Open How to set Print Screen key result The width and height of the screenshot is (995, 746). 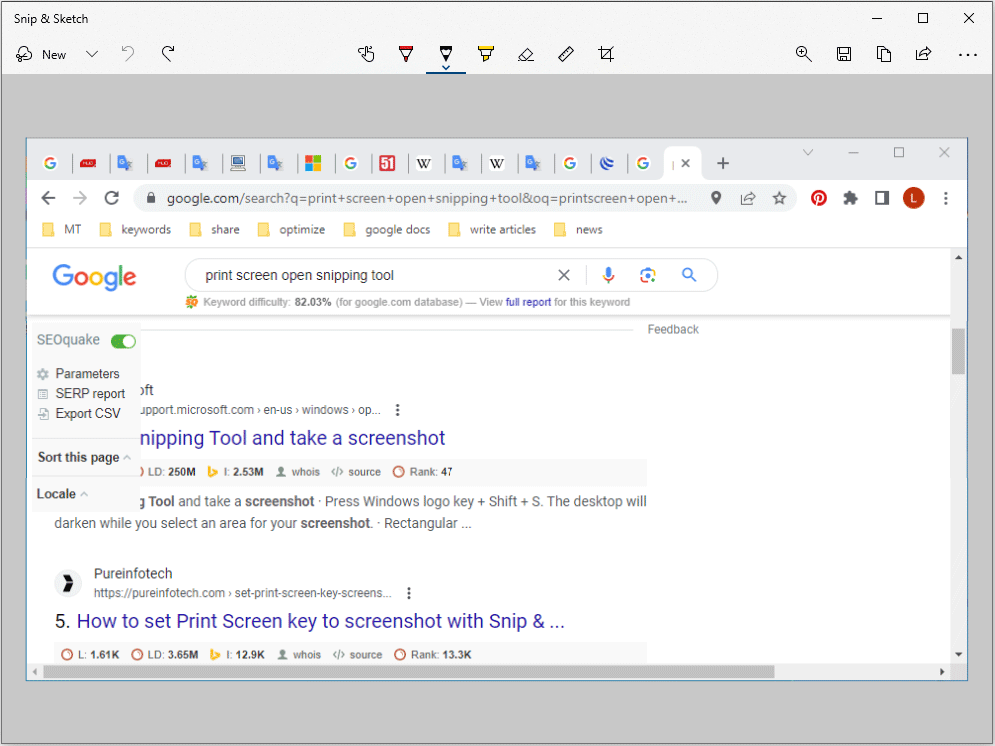pyautogui.click(x=320, y=621)
